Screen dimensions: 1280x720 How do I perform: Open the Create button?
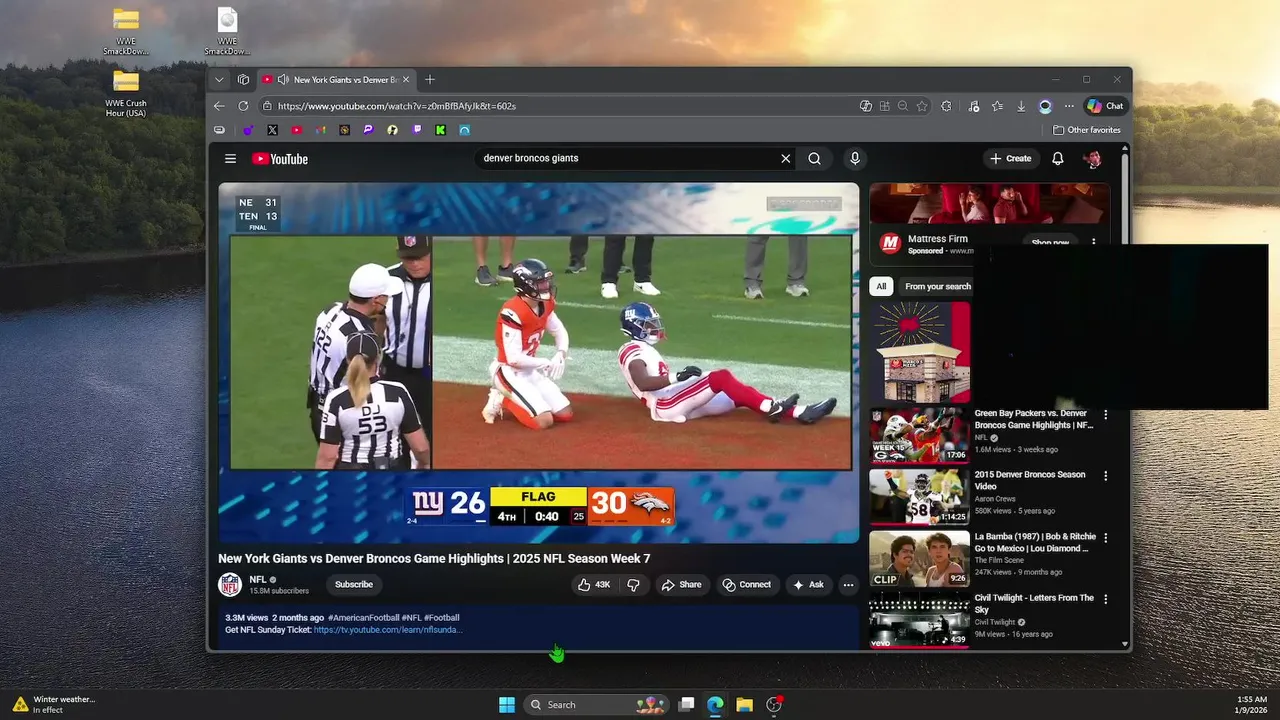coord(1010,158)
